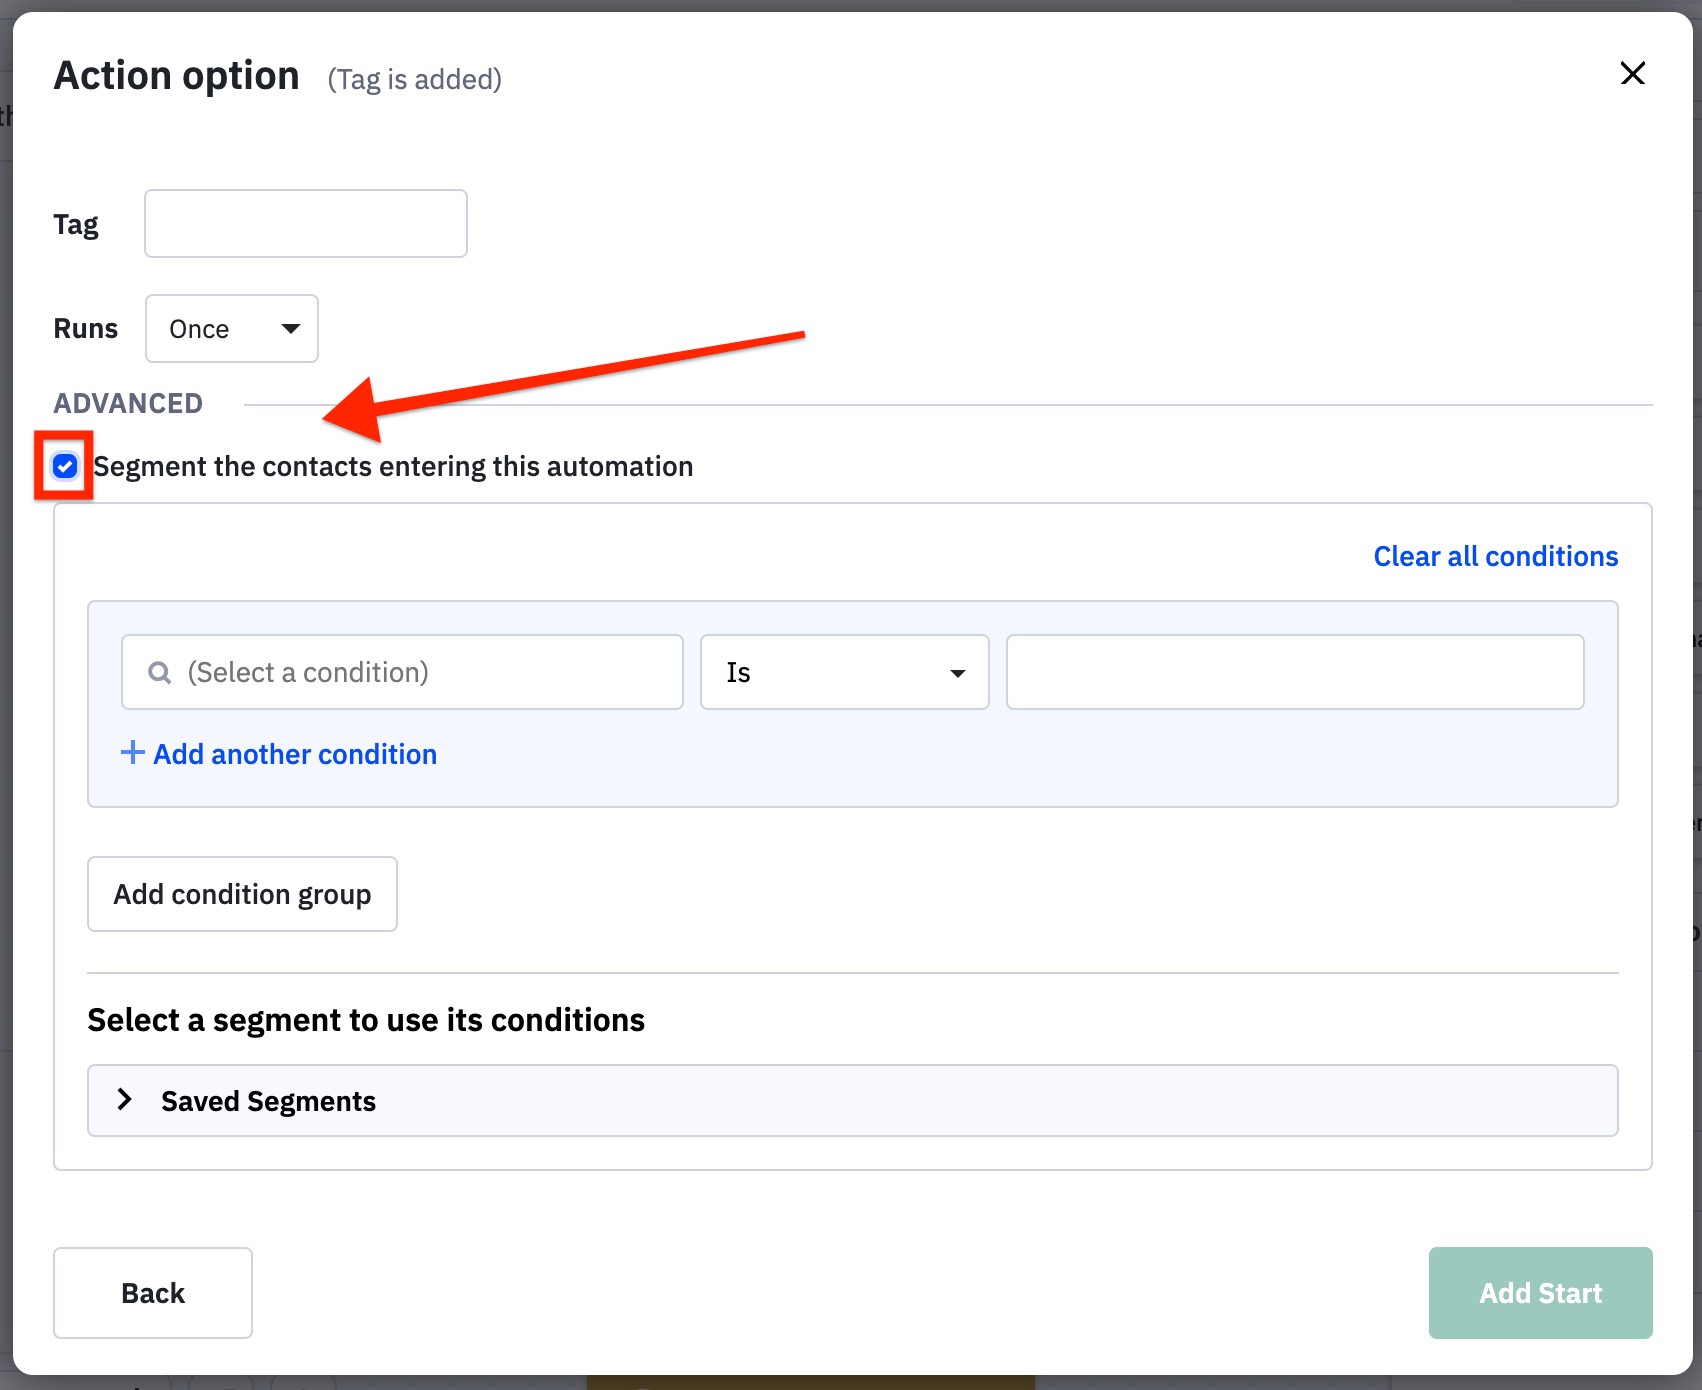Click the Select a condition search field
The width and height of the screenshot is (1702, 1390).
click(420, 673)
